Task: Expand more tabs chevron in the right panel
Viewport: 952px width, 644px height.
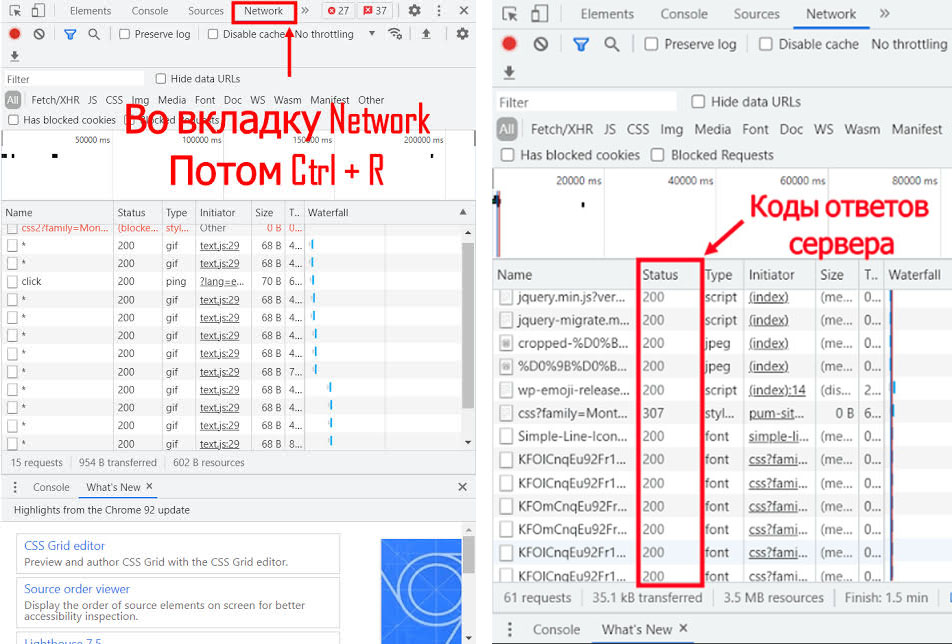Action: tap(884, 14)
